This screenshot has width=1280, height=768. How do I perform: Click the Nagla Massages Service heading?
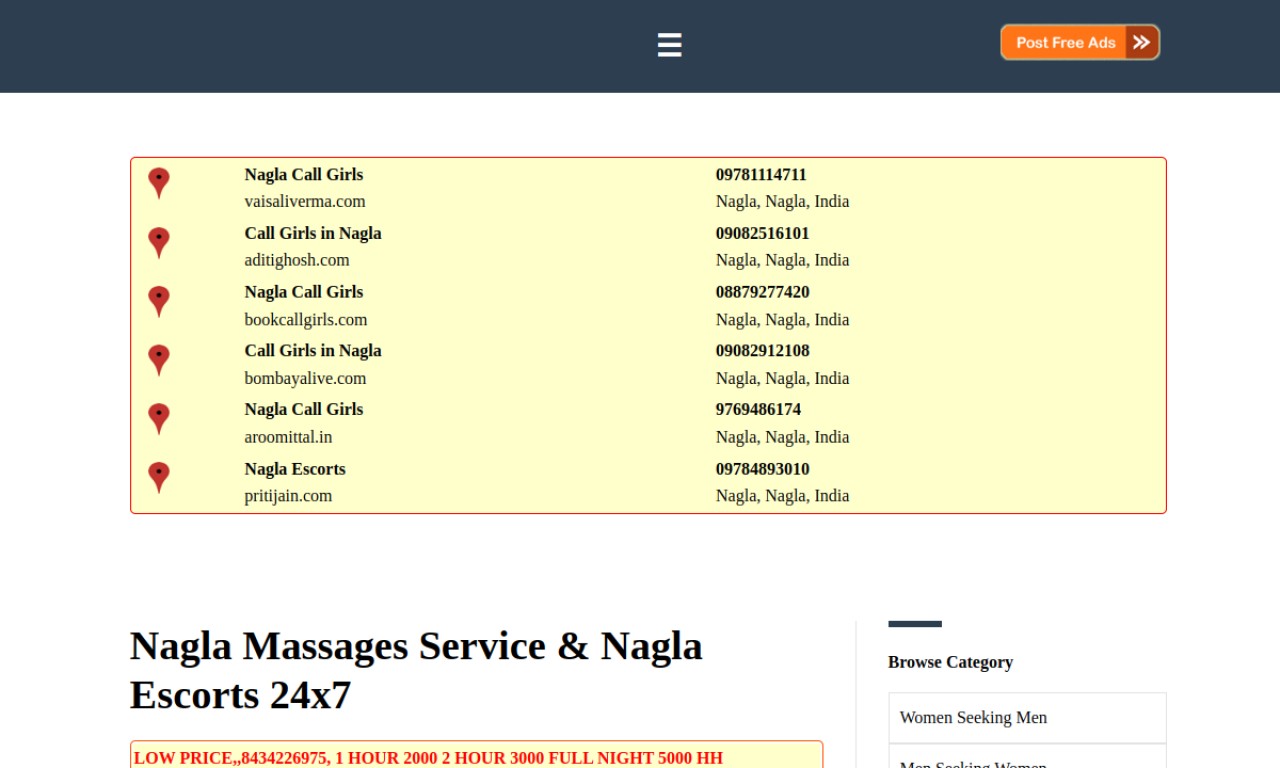pos(416,670)
